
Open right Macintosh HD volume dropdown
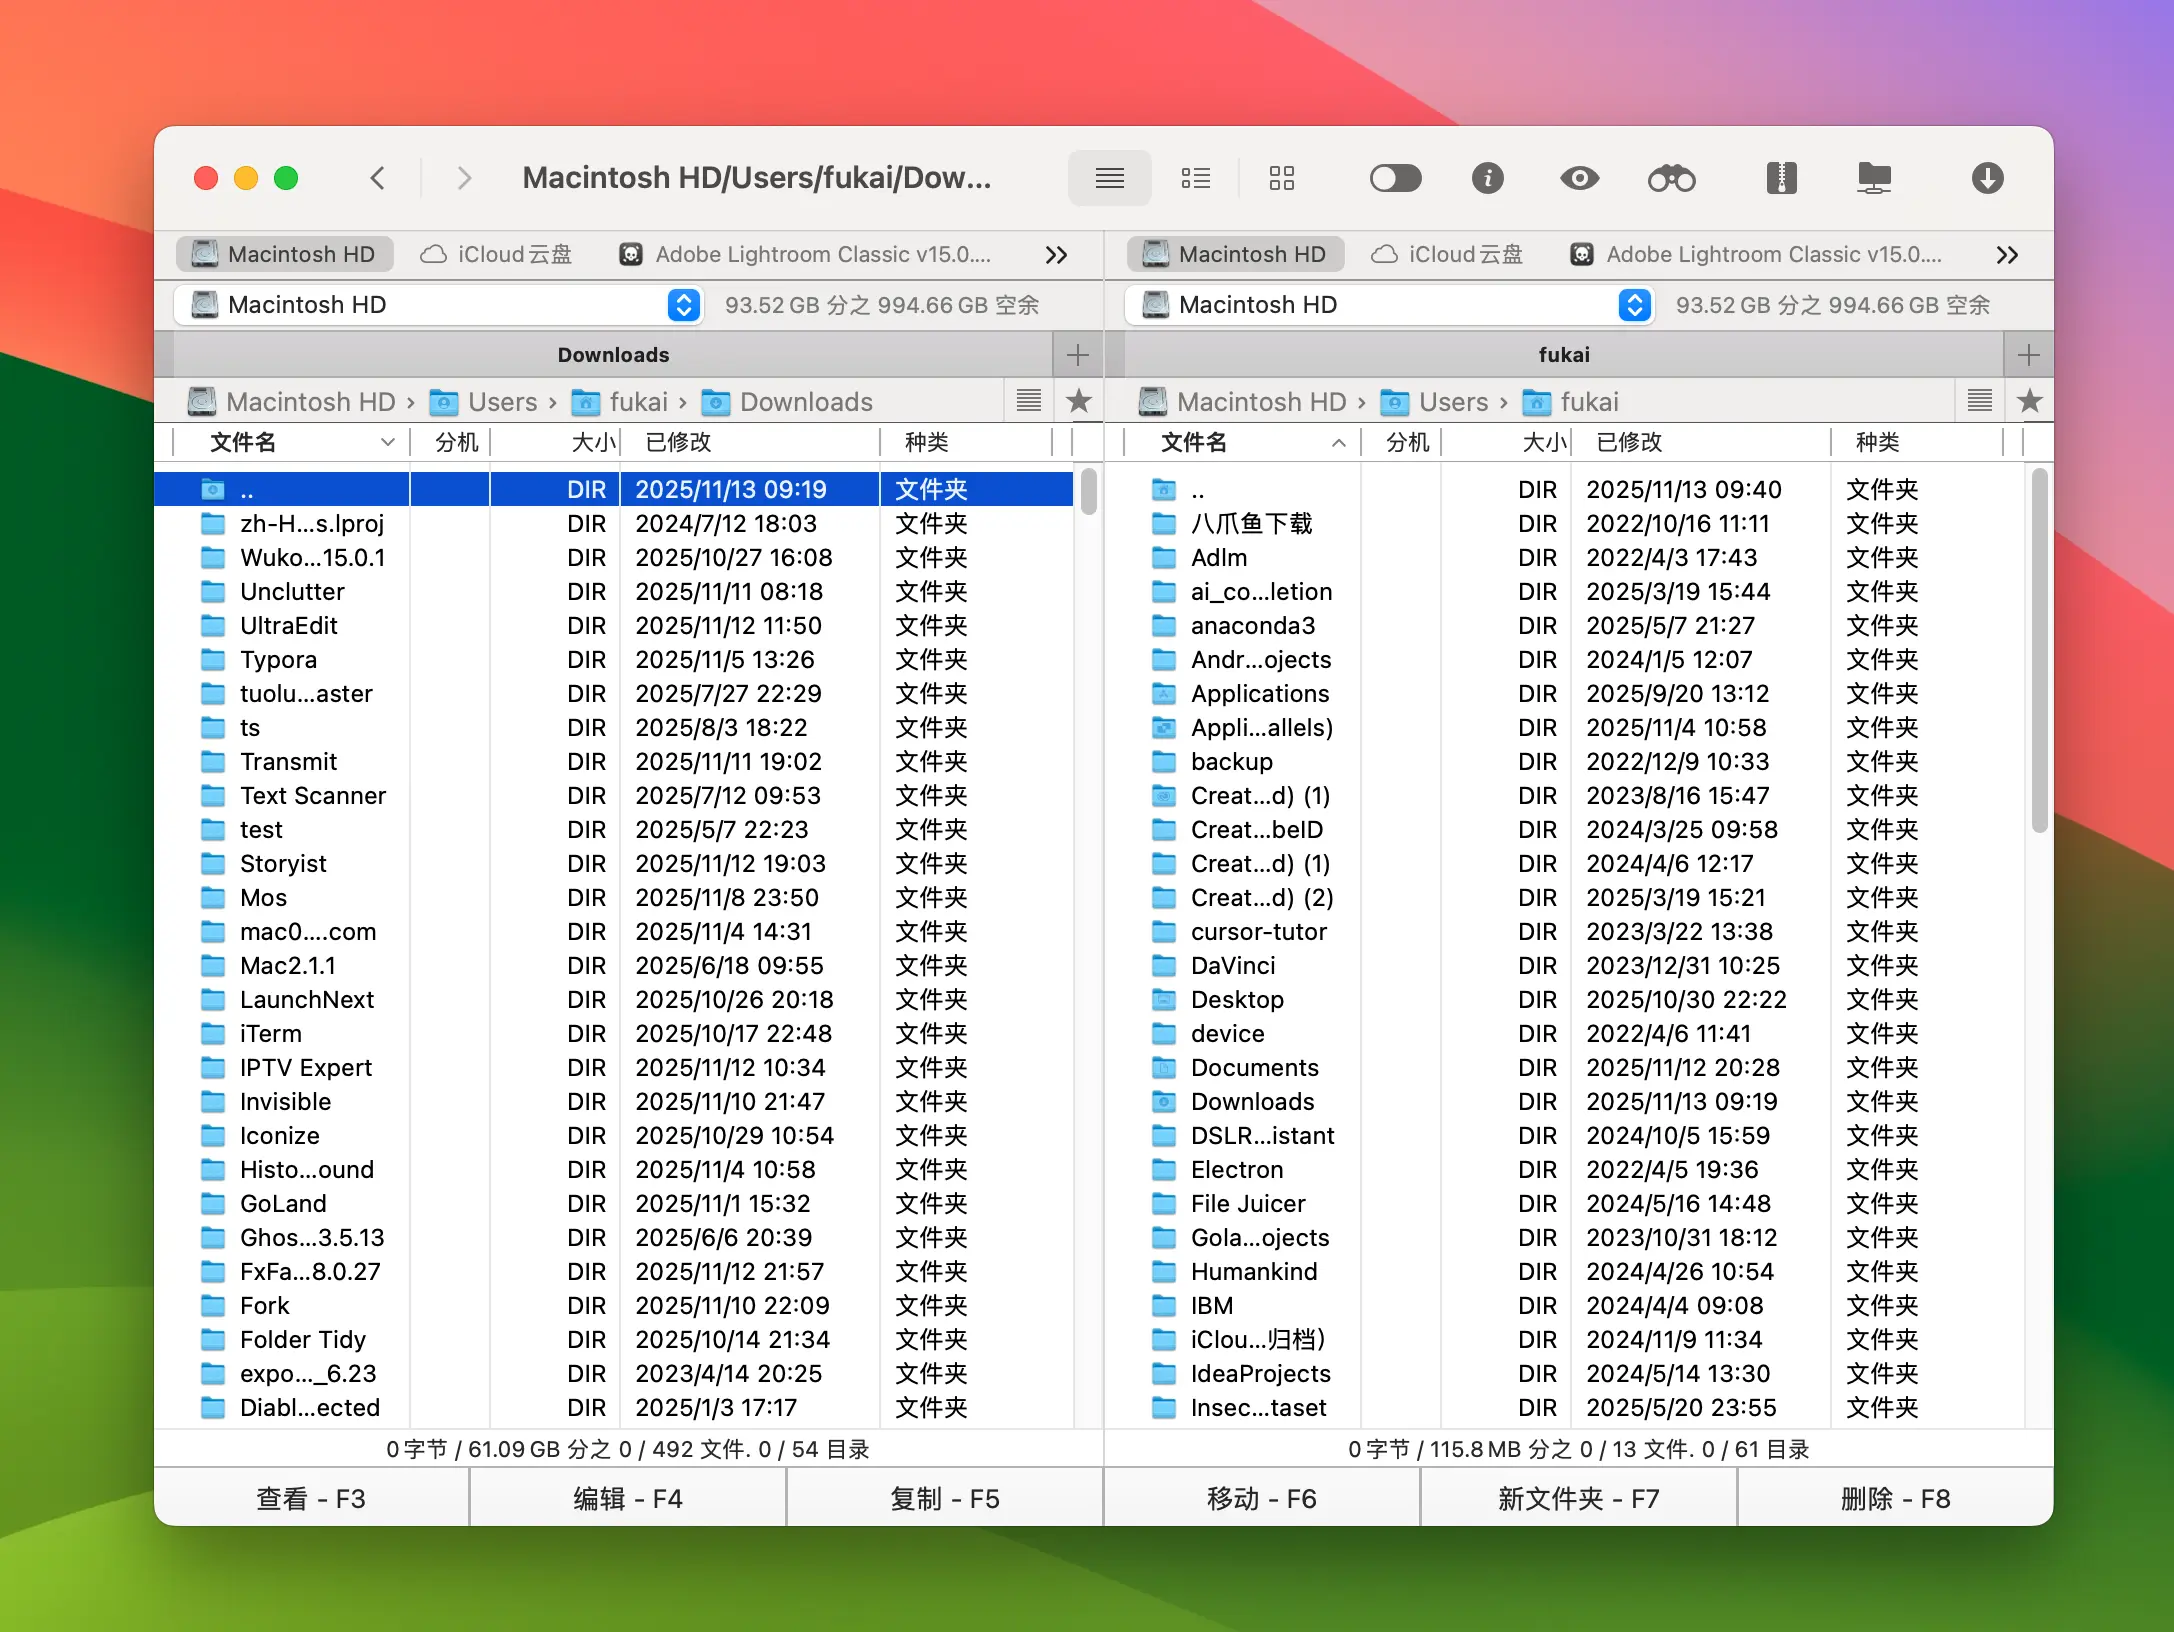point(1634,305)
